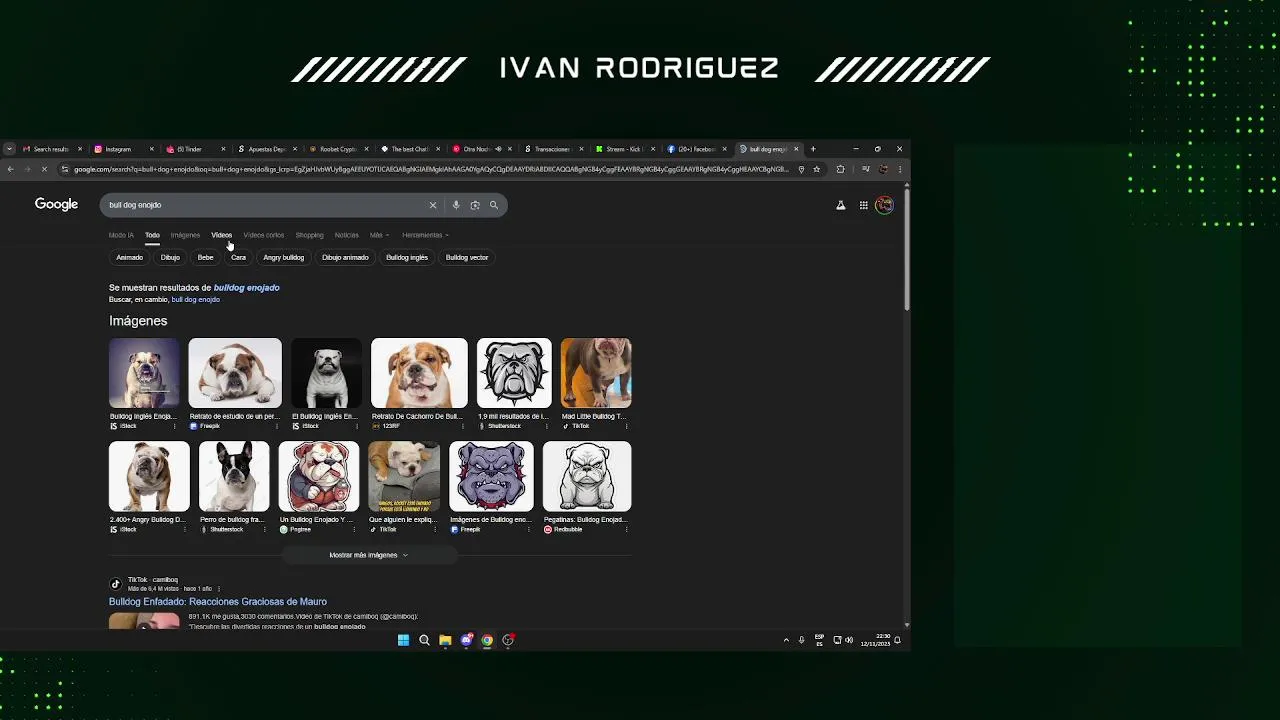This screenshot has height=720, width=1280.
Task: Click the Angry bulldog suggestion chip
Action: click(283, 257)
